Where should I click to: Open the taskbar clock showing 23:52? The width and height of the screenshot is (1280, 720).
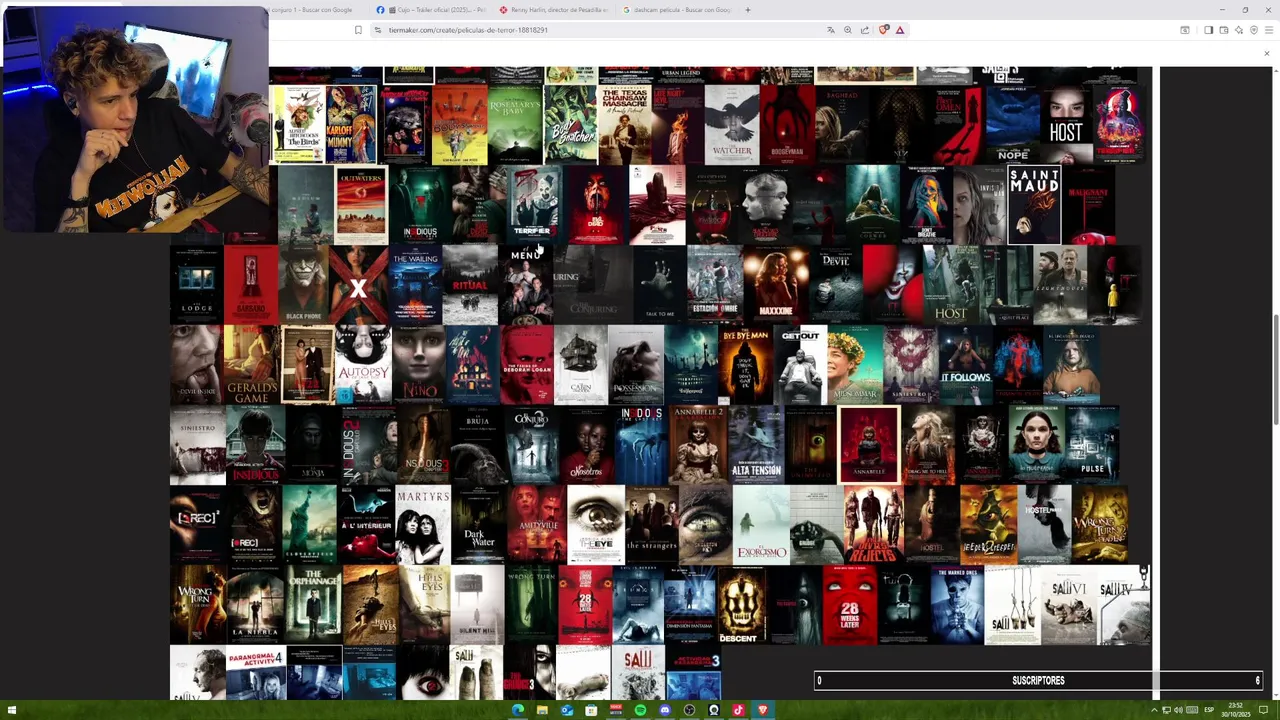coord(1236,710)
